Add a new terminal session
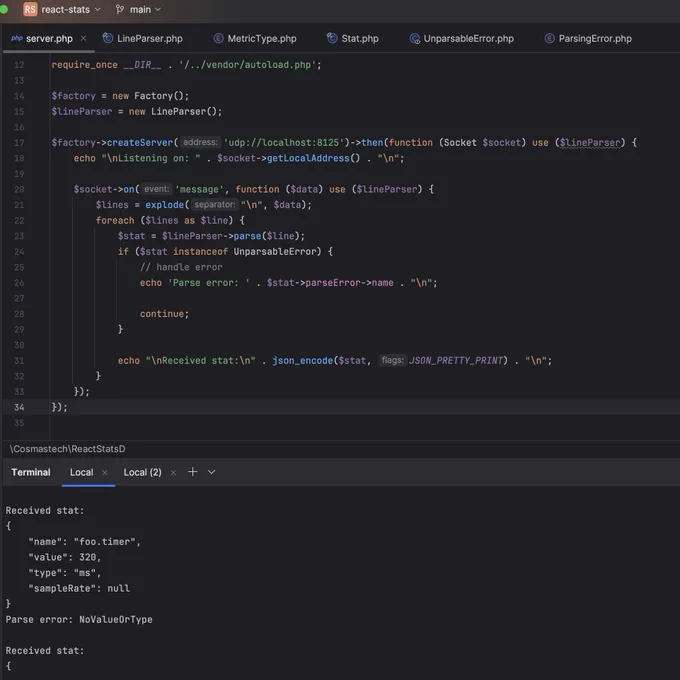 pos(193,472)
